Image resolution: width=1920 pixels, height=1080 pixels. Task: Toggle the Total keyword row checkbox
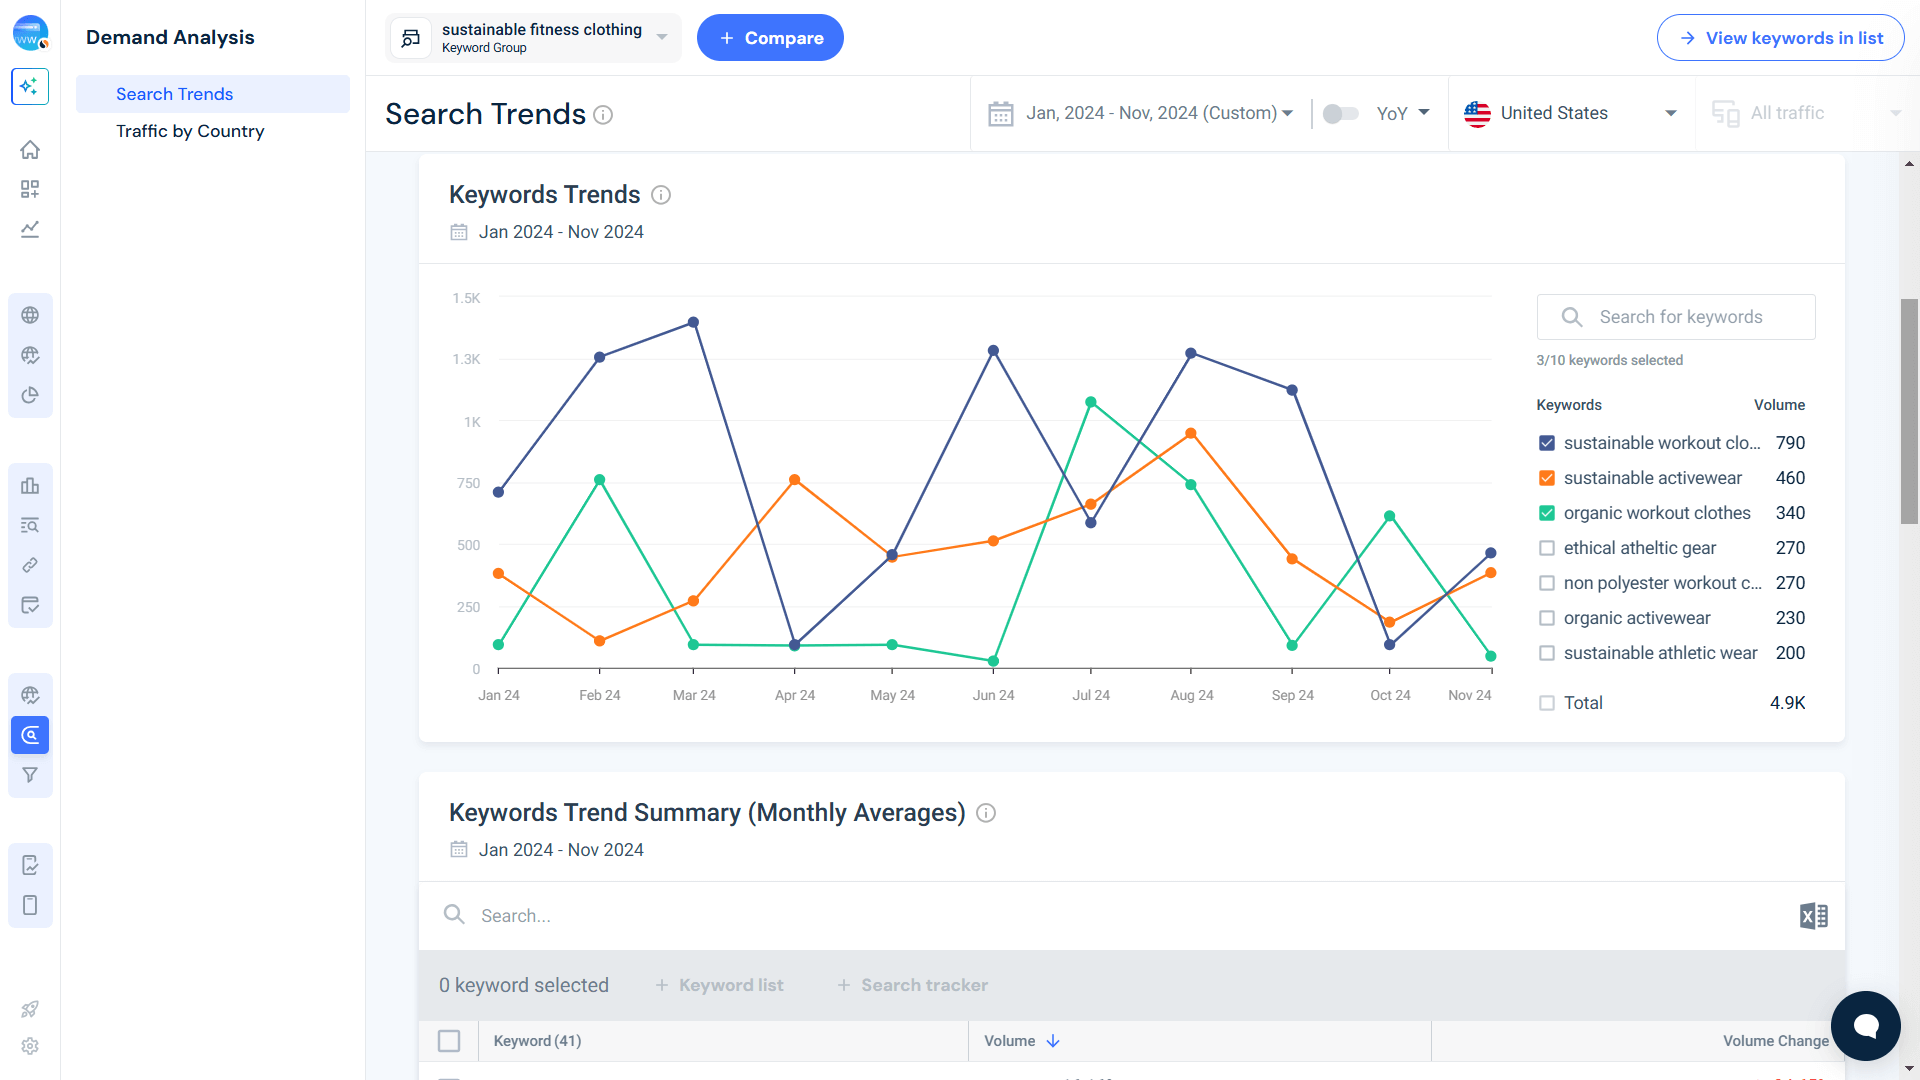[1545, 703]
